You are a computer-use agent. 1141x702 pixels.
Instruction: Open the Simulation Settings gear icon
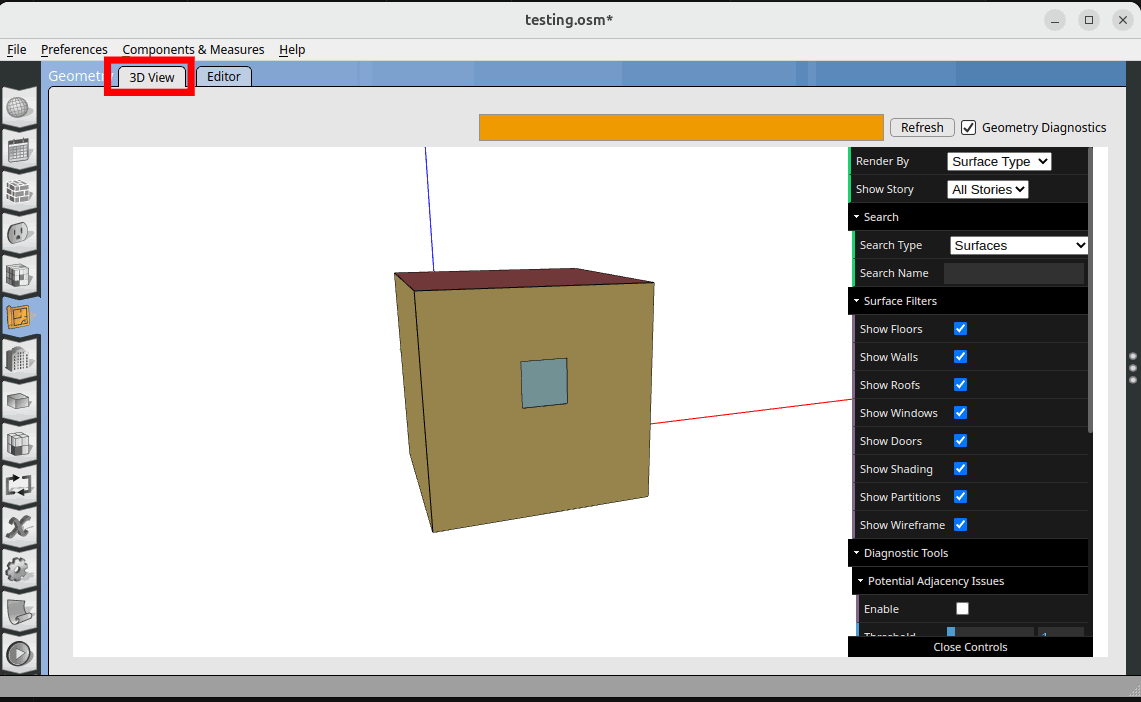[21, 569]
